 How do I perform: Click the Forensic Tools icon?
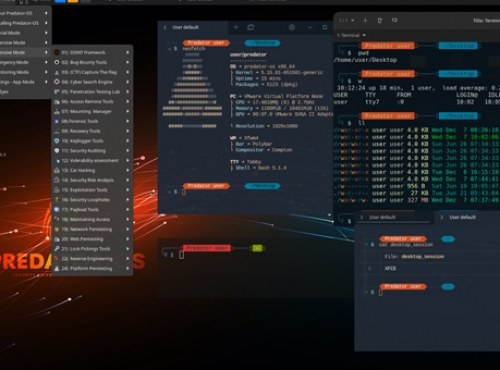(x=57, y=121)
